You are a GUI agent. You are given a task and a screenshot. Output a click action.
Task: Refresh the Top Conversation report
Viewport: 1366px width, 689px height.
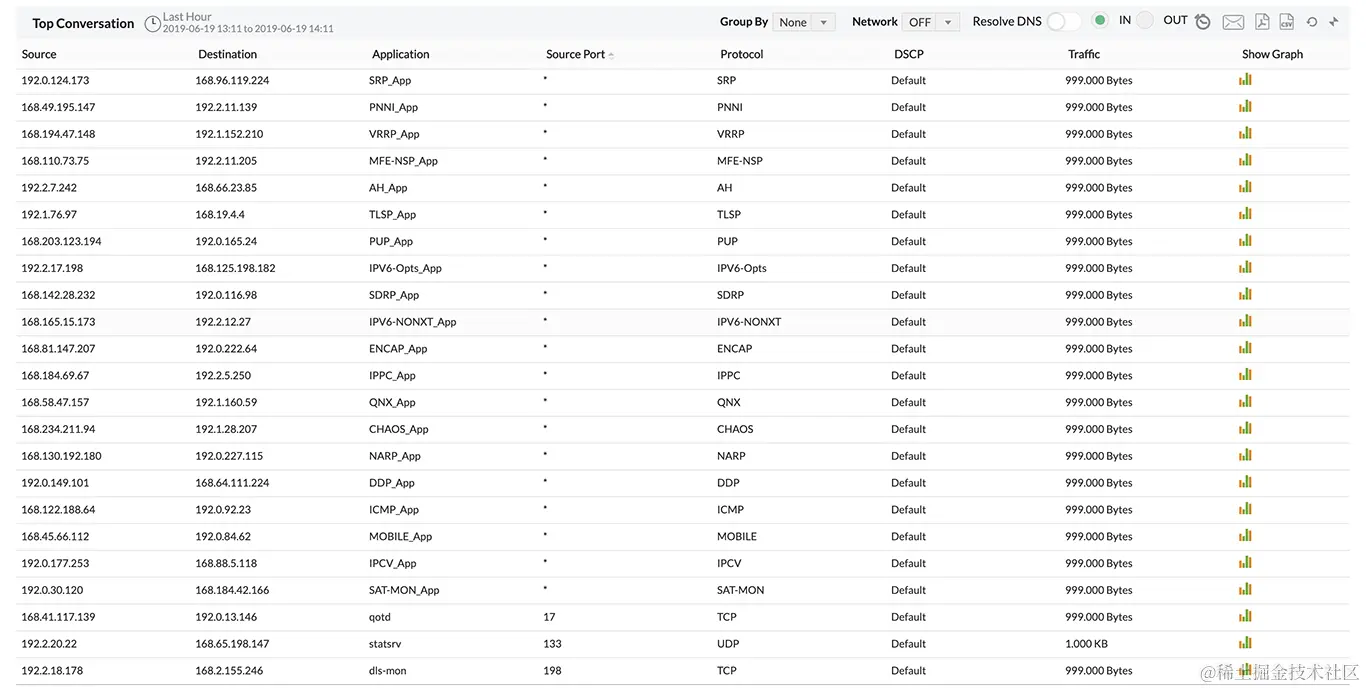pyautogui.click(x=1310, y=21)
